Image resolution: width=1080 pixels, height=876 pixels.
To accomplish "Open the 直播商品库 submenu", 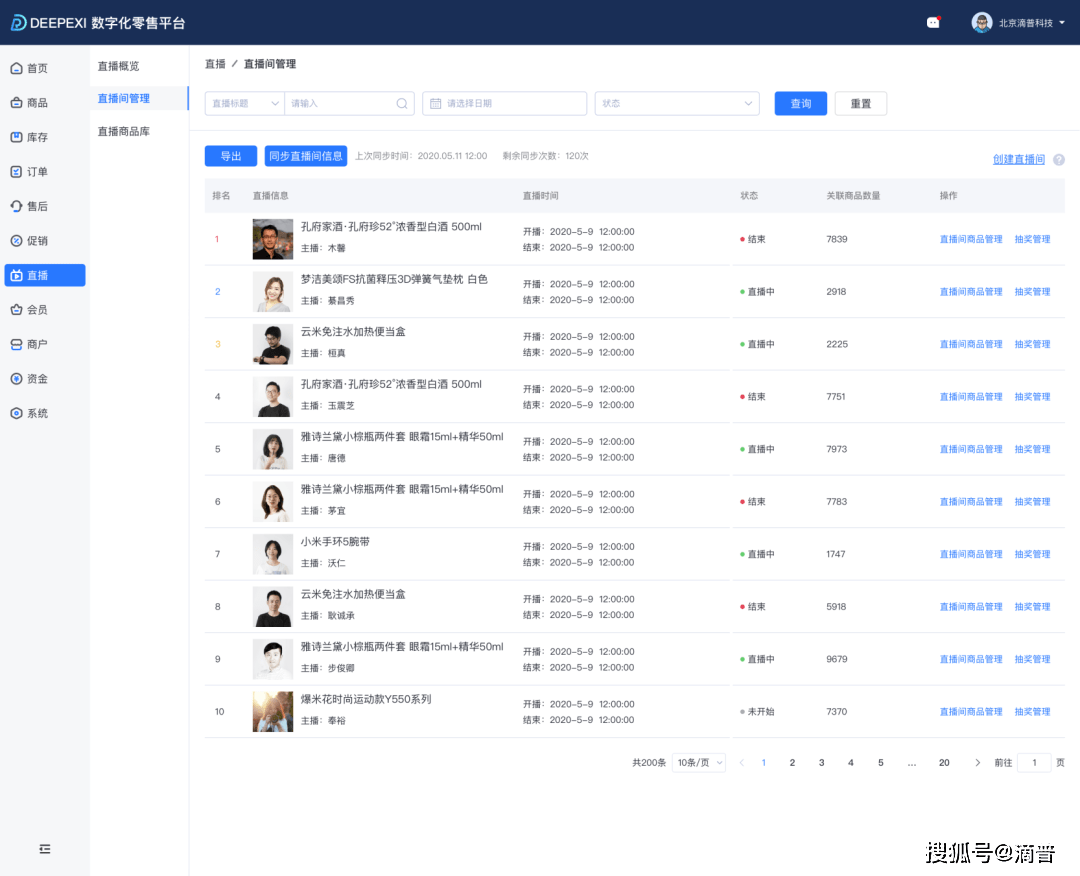I will click(x=123, y=131).
